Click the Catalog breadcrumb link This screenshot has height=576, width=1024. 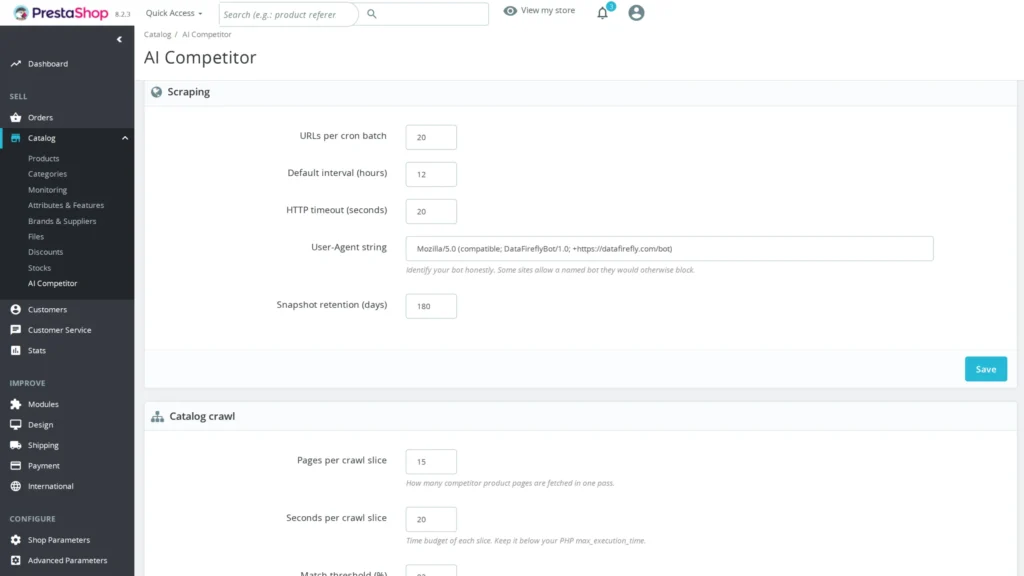[x=157, y=35]
